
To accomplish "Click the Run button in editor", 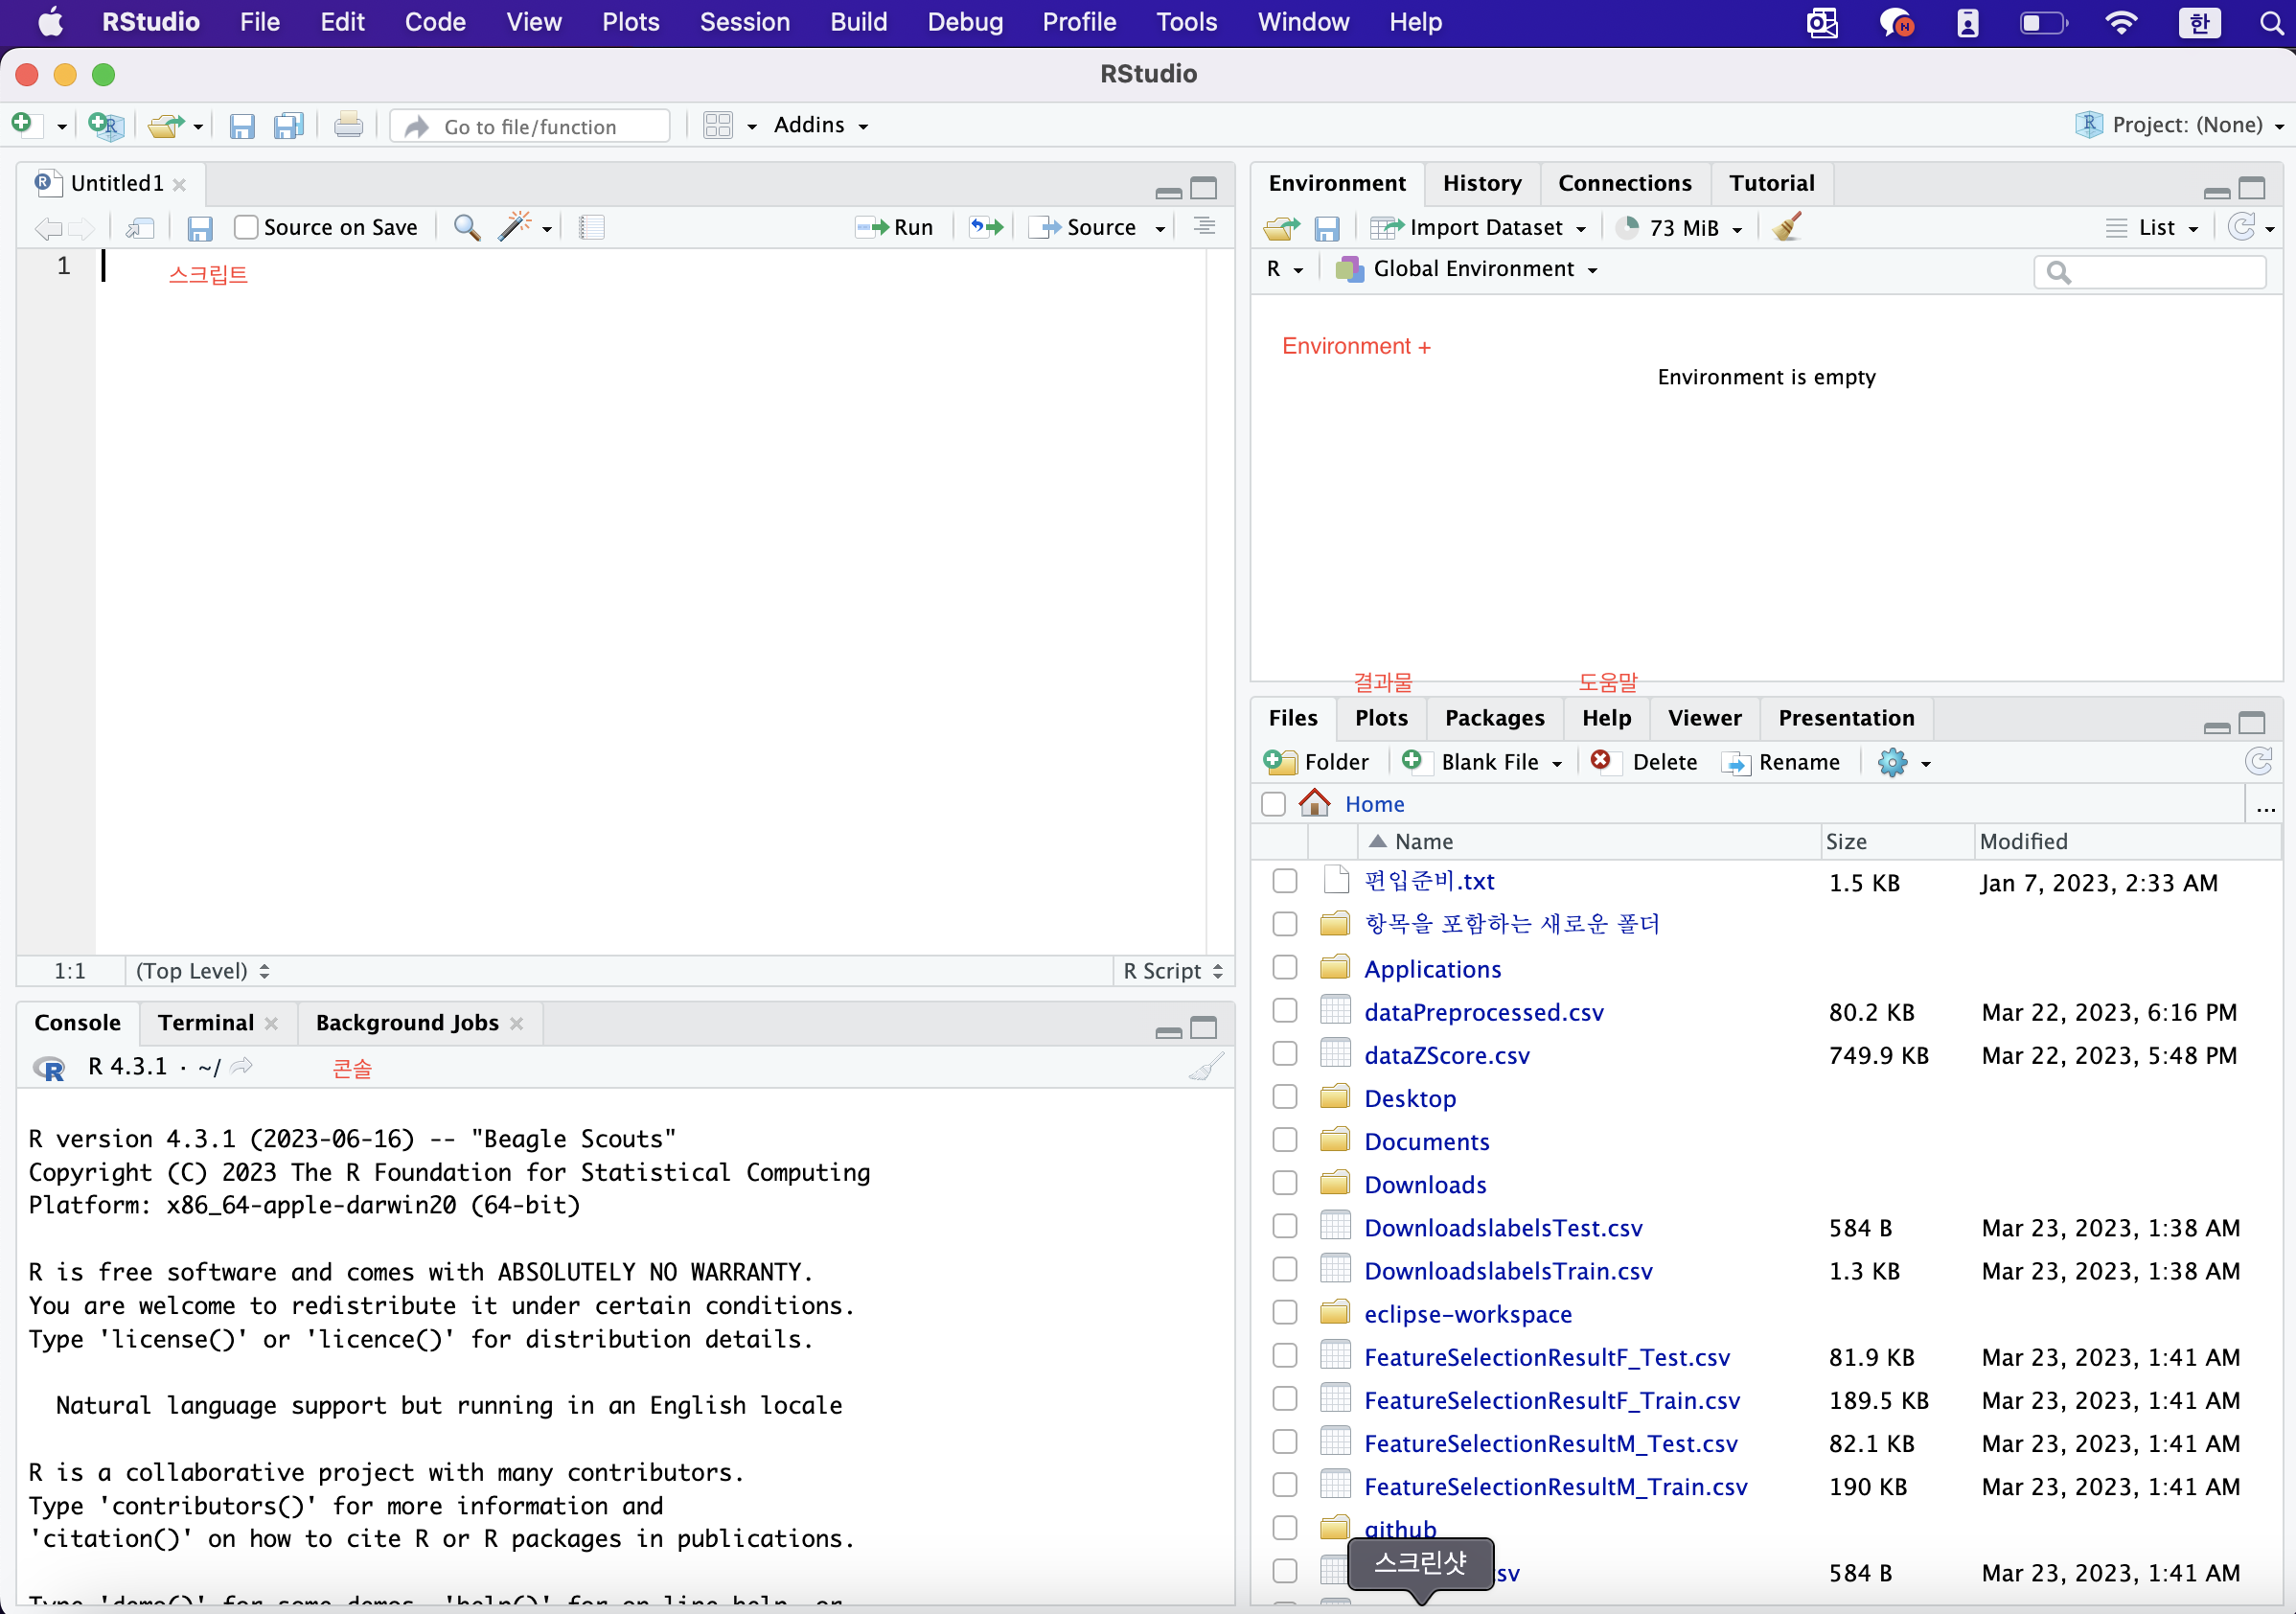I will [x=895, y=228].
